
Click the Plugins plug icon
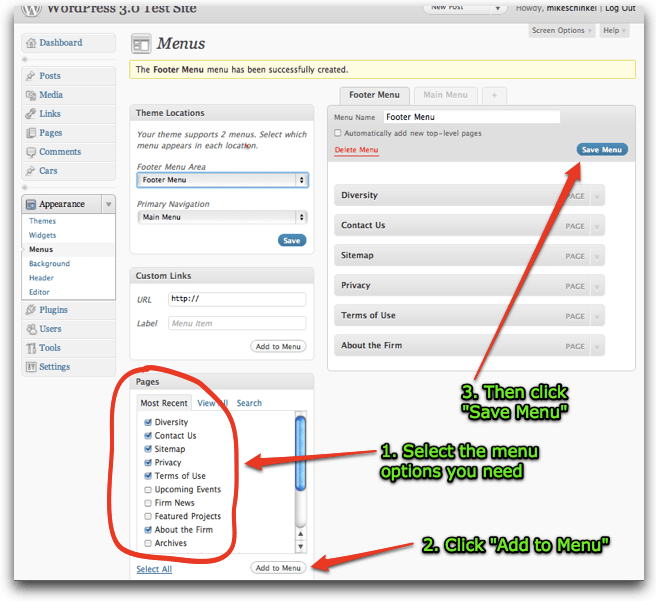point(31,310)
